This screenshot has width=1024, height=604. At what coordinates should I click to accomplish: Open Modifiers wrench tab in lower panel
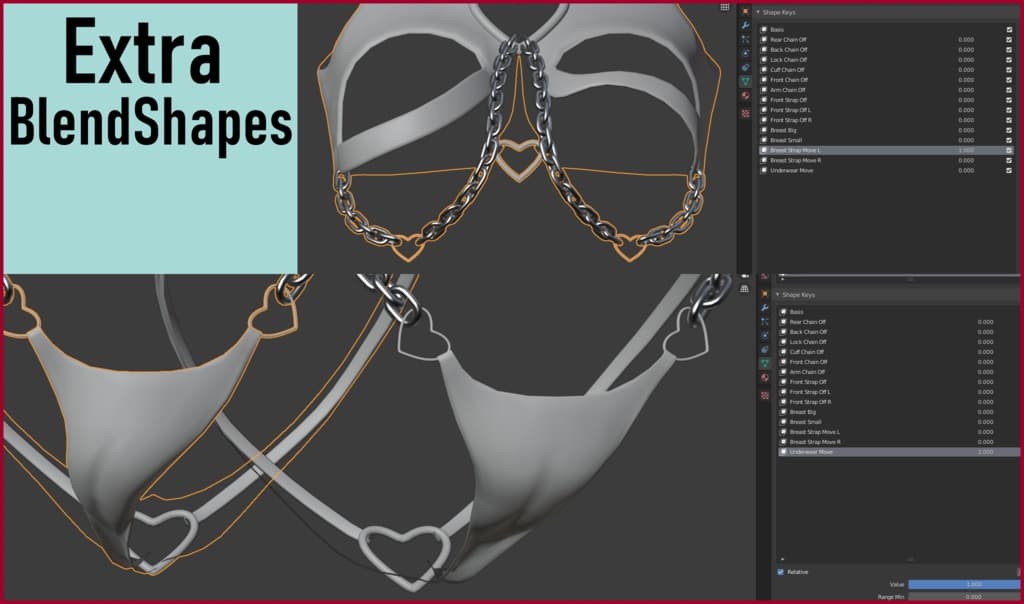[765, 308]
